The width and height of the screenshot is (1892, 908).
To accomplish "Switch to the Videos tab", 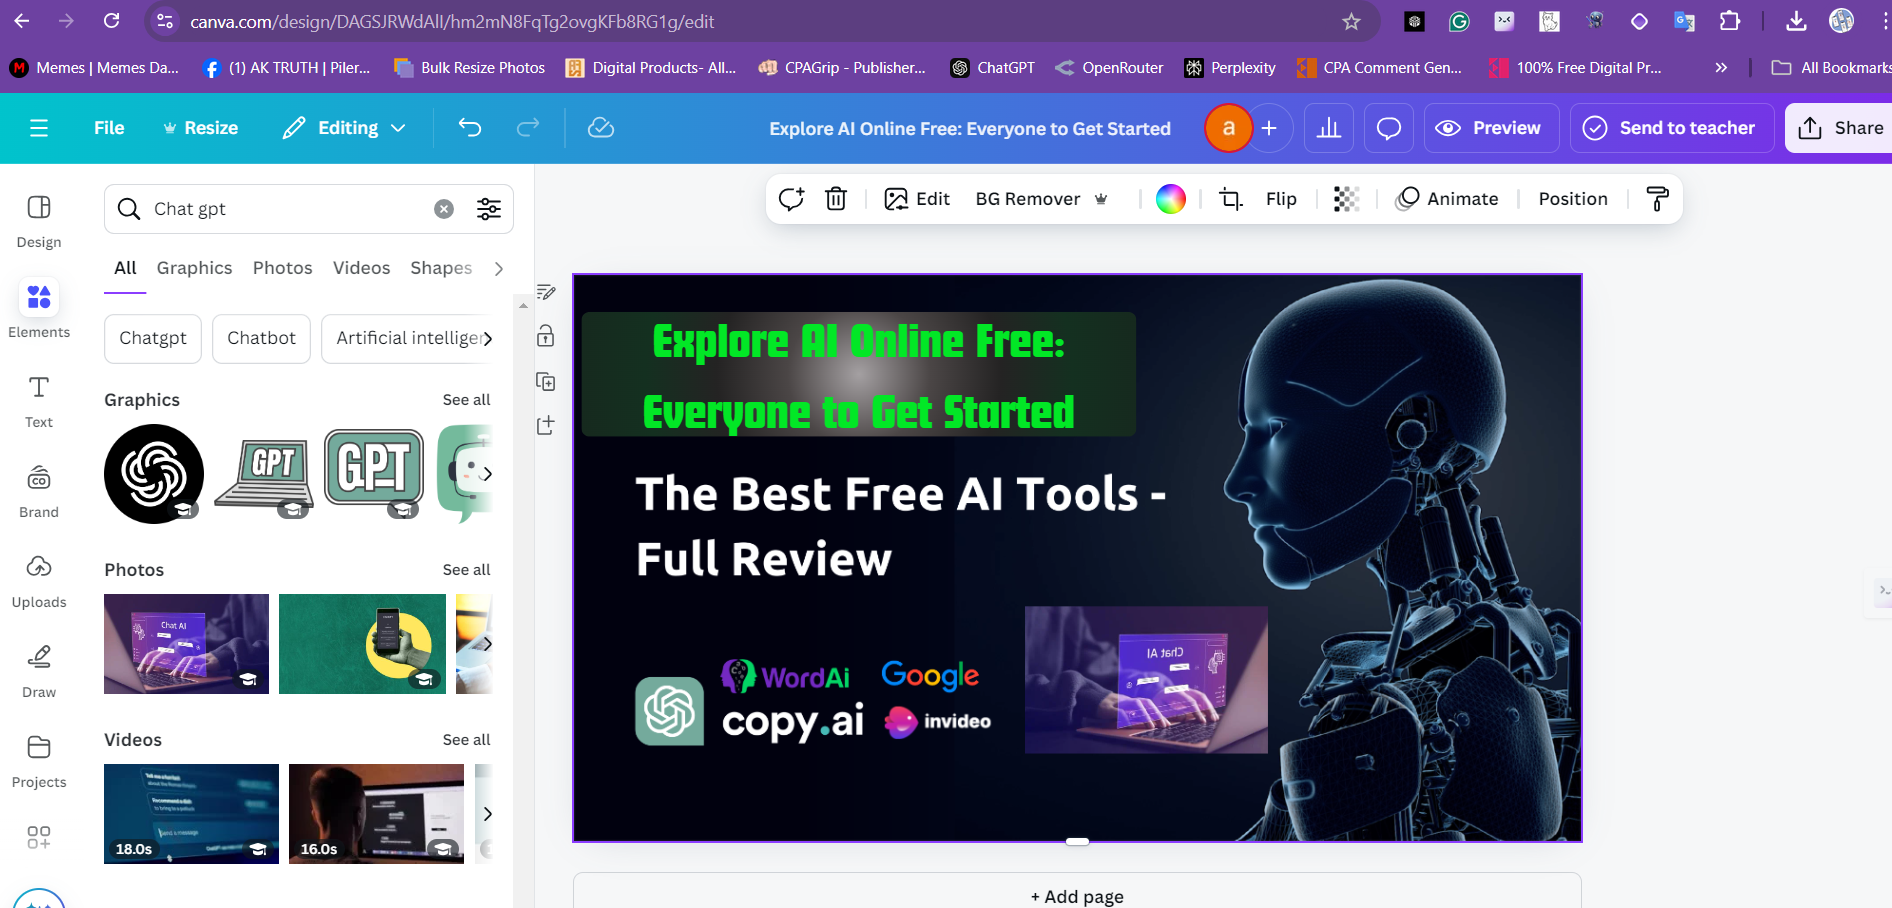I will tap(361, 268).
